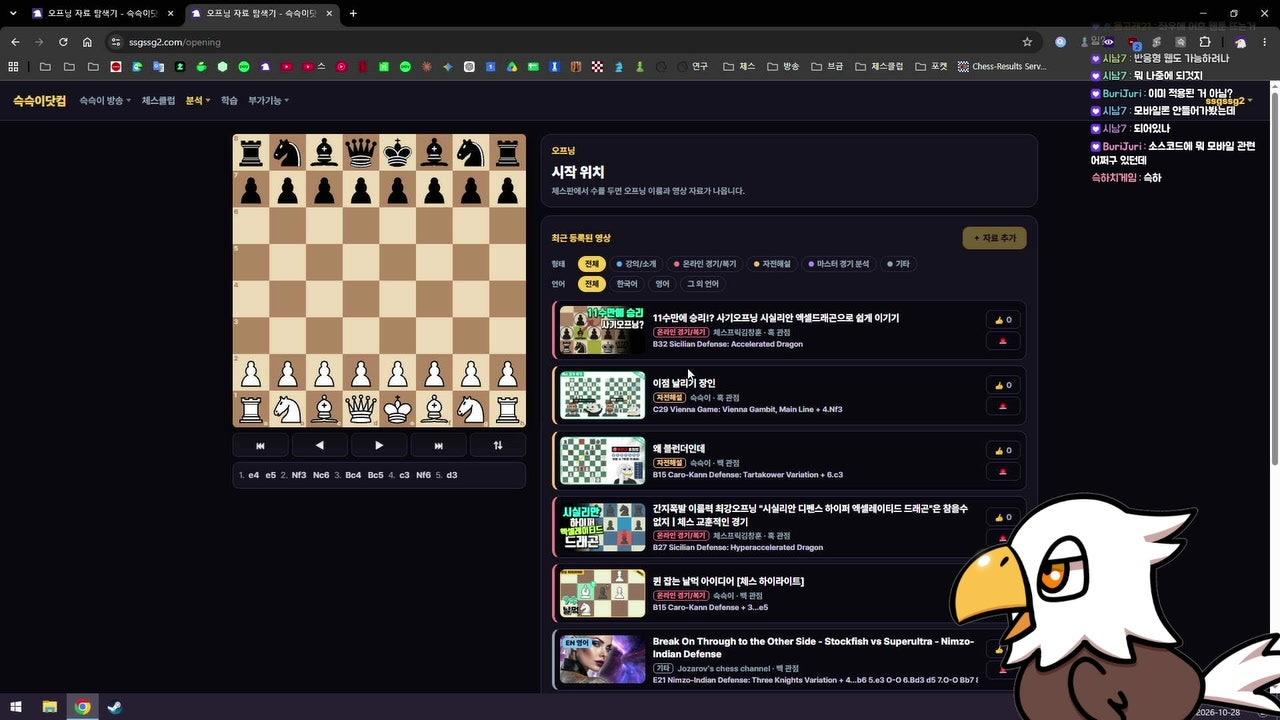
Task: Filter videos by 온라인 경기/복기
Action: click(x=705, y=264)
